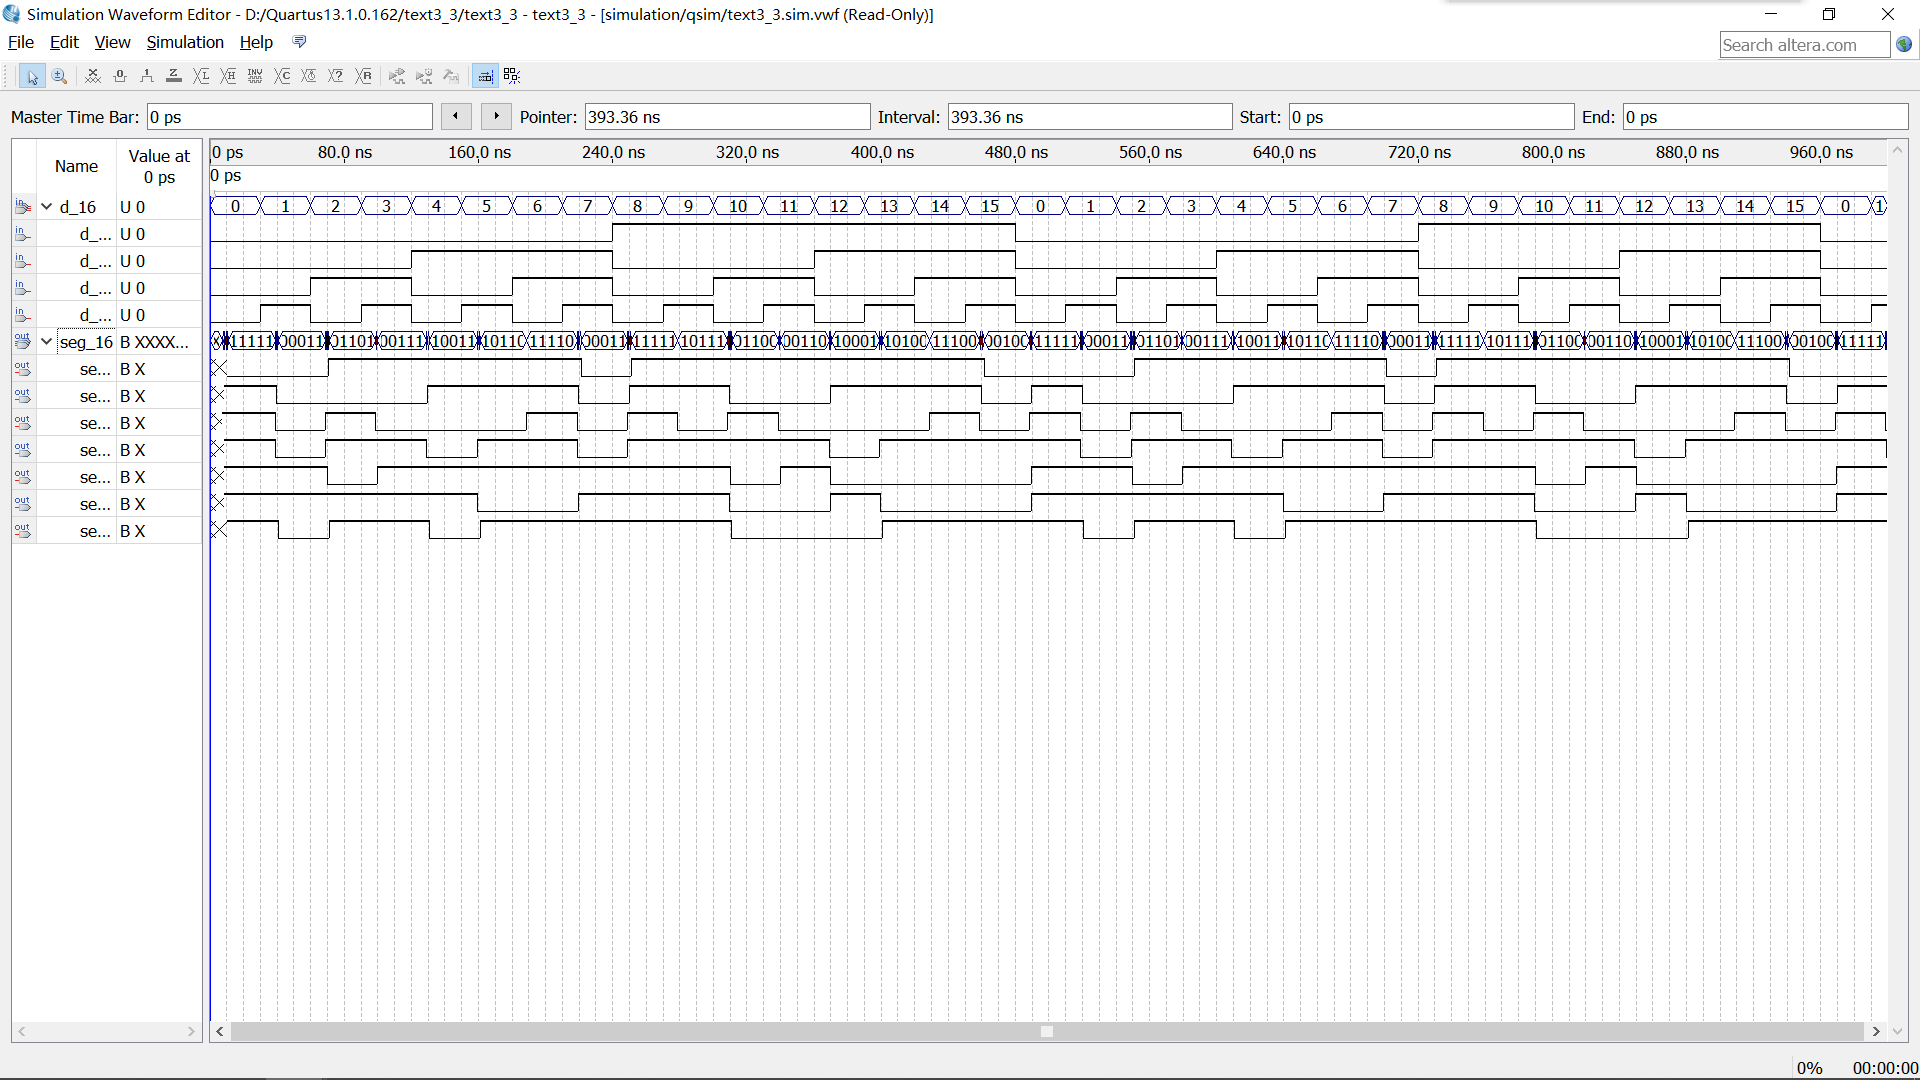Click the Interval value field
This screenshot has height=1080, width=1920.
[x=1090, y=117]
